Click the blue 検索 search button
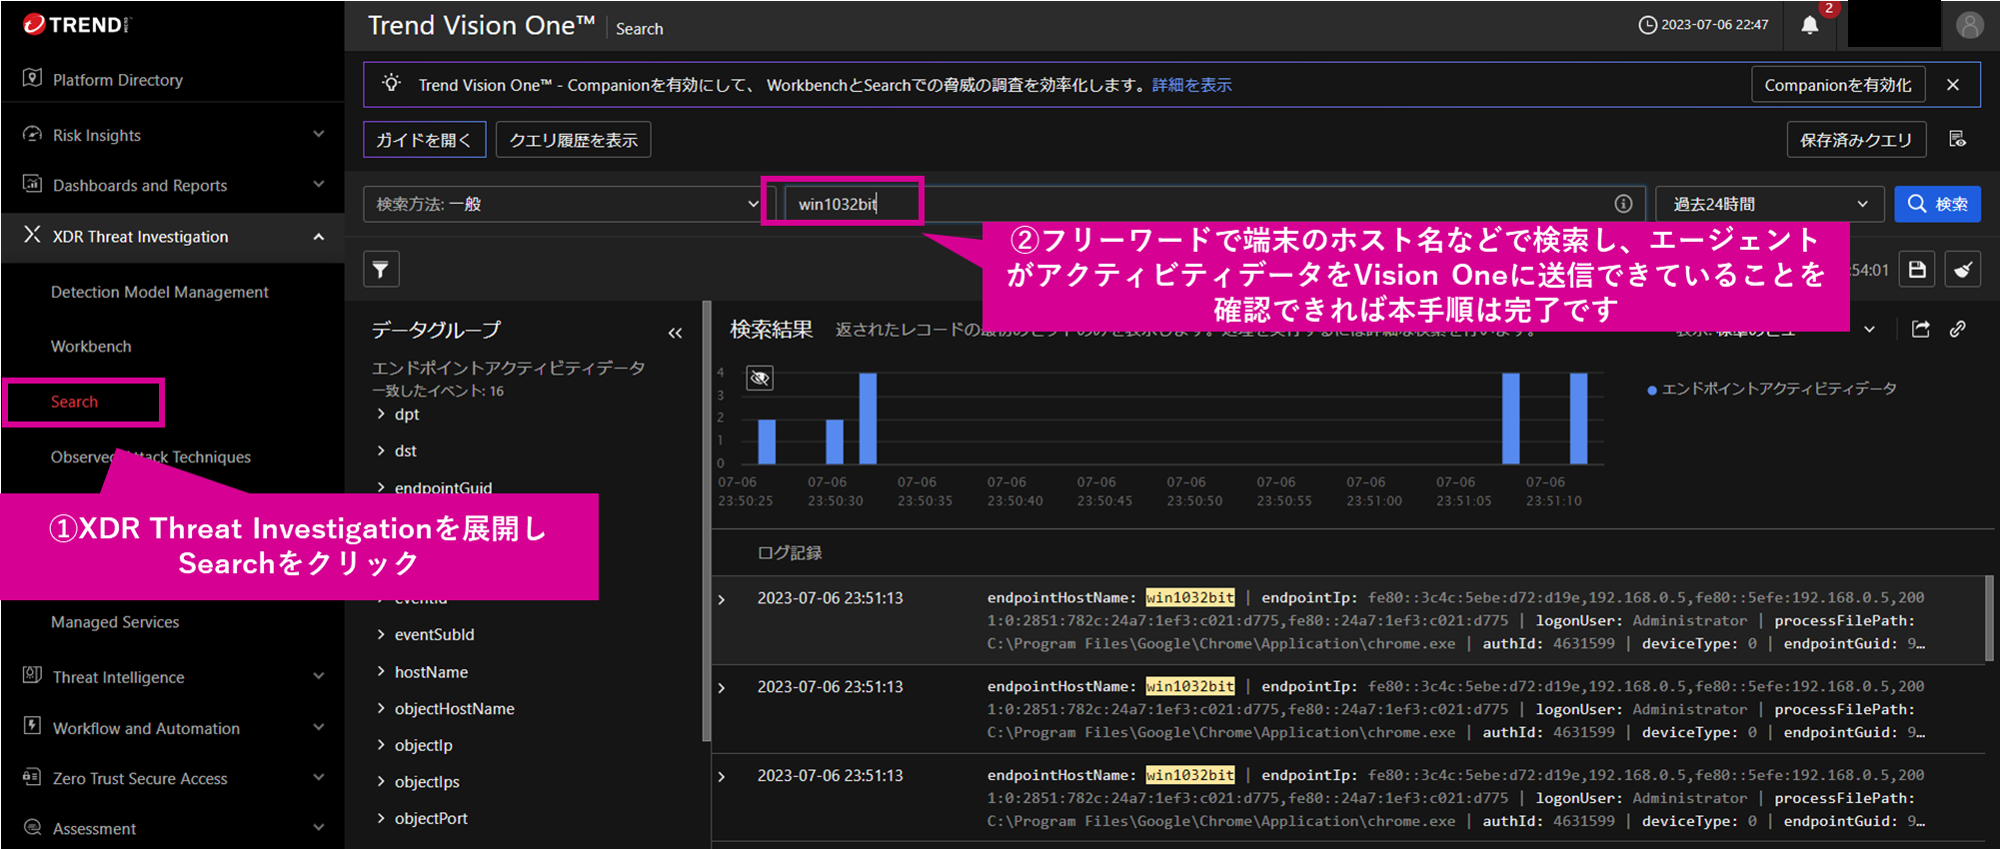2000x849 pixels. (1937, 204)
